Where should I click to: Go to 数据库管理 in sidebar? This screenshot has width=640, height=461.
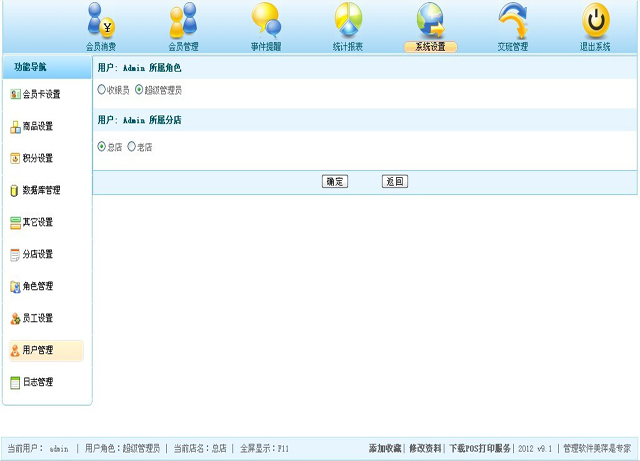pyautogui.click(x=42, y=191)
